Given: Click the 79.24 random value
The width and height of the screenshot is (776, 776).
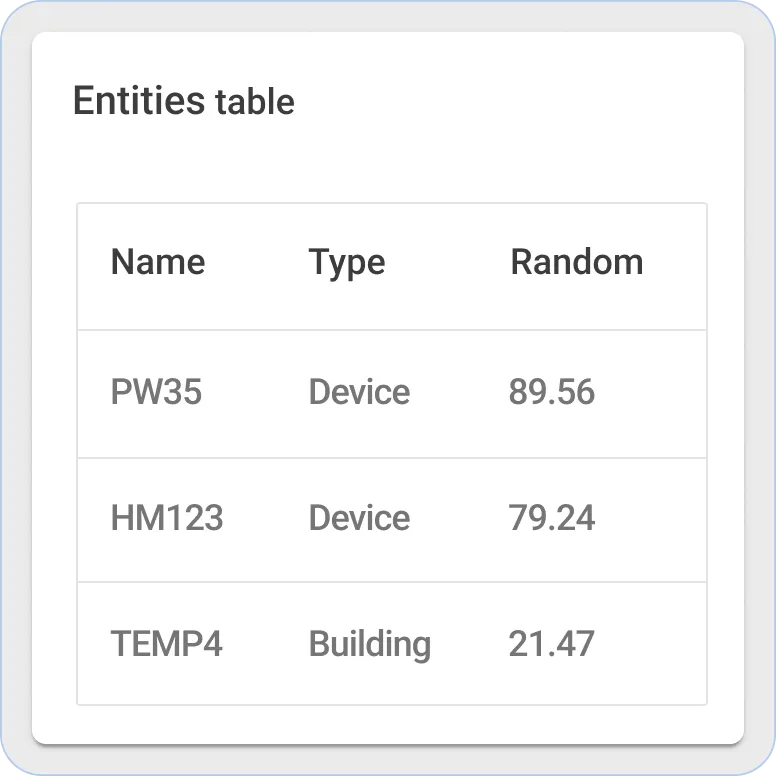Looking at the screenshot, I should pos(551,518).
